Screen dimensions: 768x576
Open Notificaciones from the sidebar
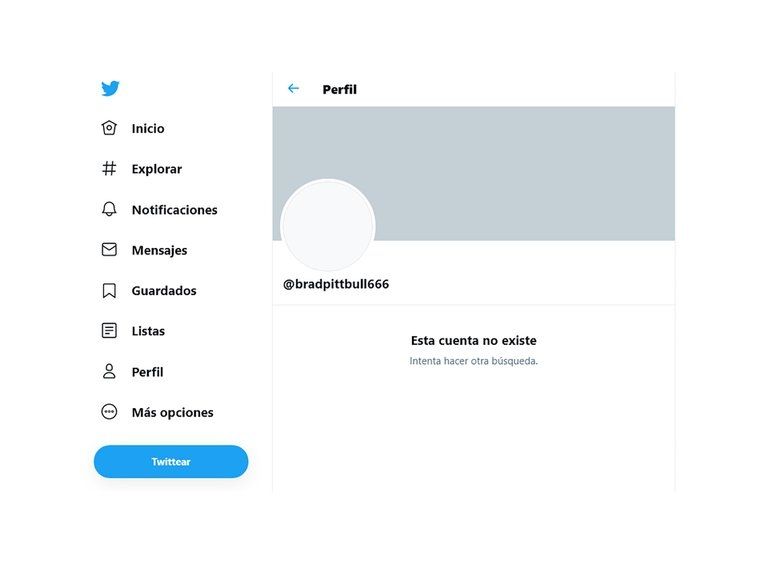pyautogui.click(x=174, y=210)
